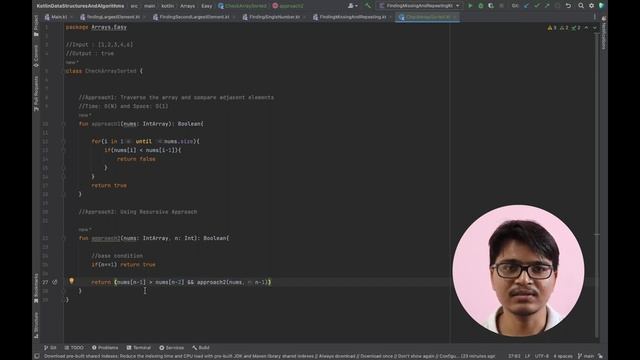
Task: Click the UTF-8 encoding in status bar
Action: (x=542, y=356)
